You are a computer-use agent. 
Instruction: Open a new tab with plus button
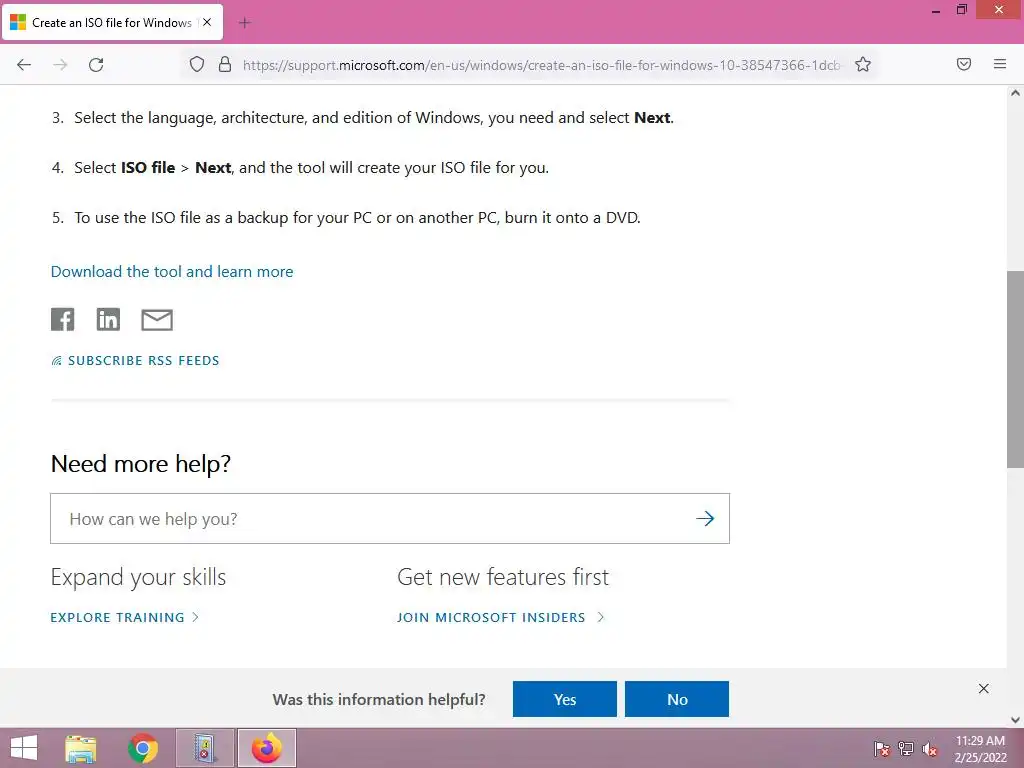click(x=245, y=23)
